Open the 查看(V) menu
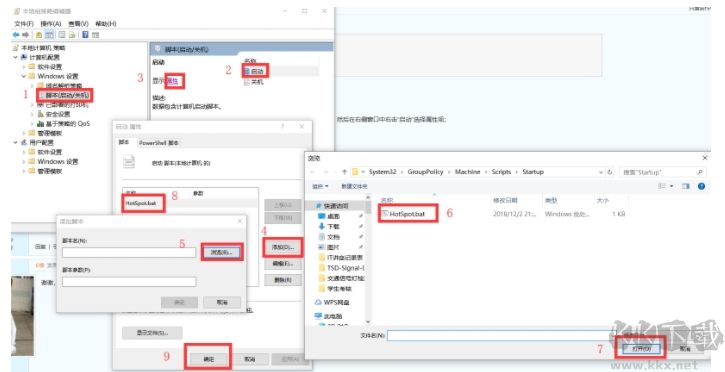 pos(79,24)
